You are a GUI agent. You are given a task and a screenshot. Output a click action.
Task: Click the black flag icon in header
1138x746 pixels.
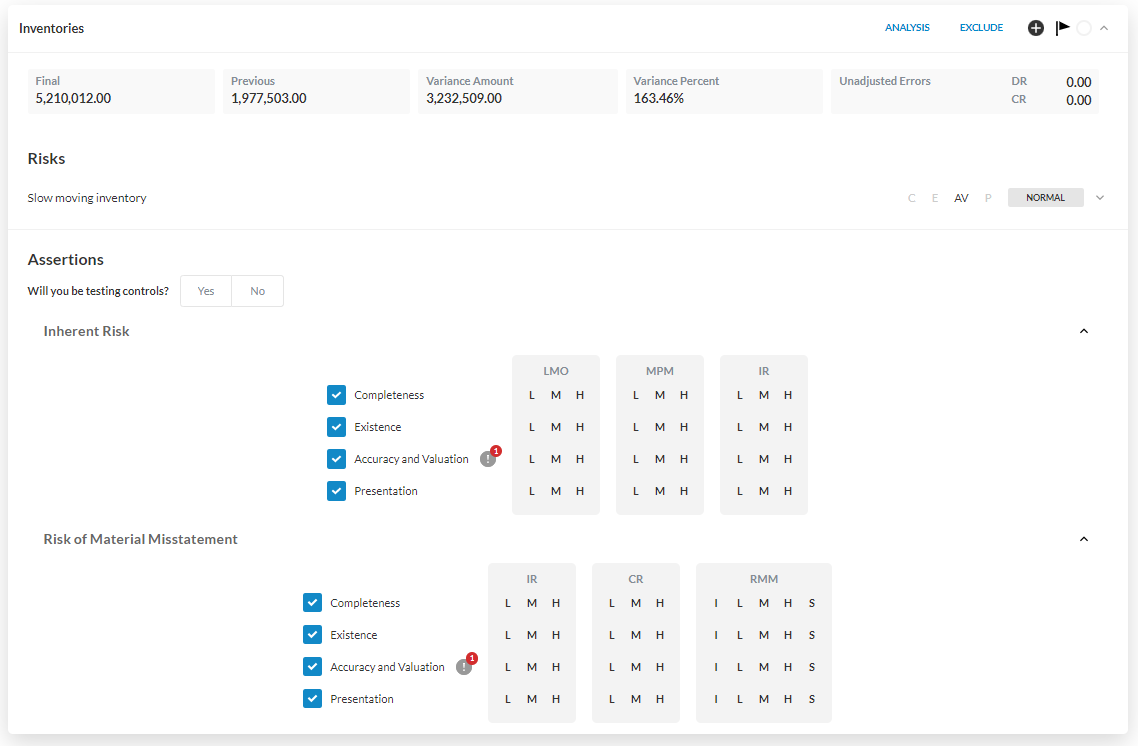tap(1062, 28)
